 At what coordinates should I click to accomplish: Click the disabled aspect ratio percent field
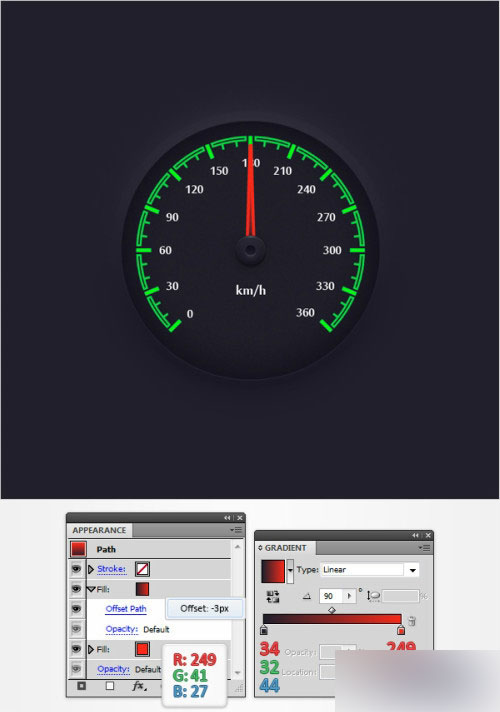point(400,596)
